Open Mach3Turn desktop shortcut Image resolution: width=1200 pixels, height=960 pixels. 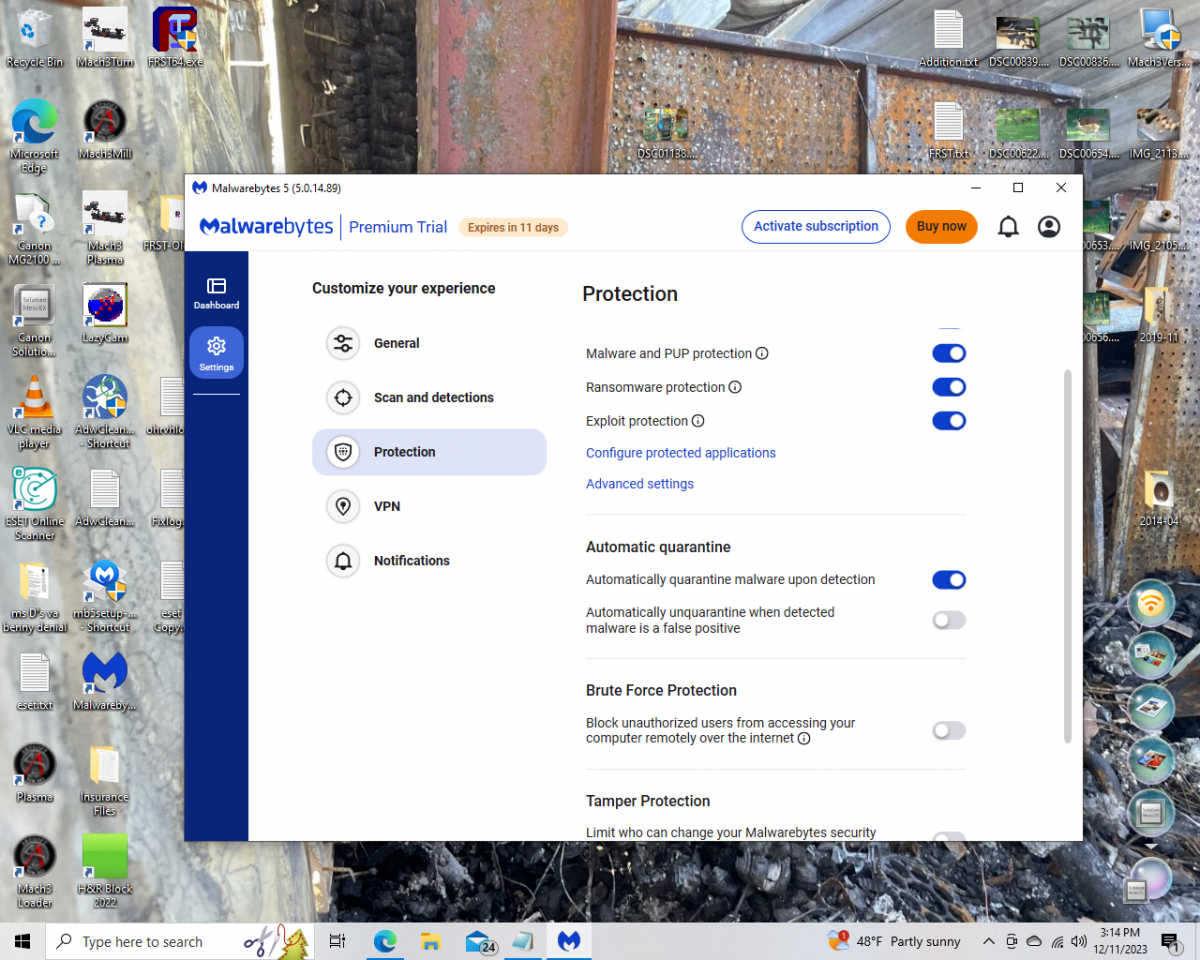105,38
